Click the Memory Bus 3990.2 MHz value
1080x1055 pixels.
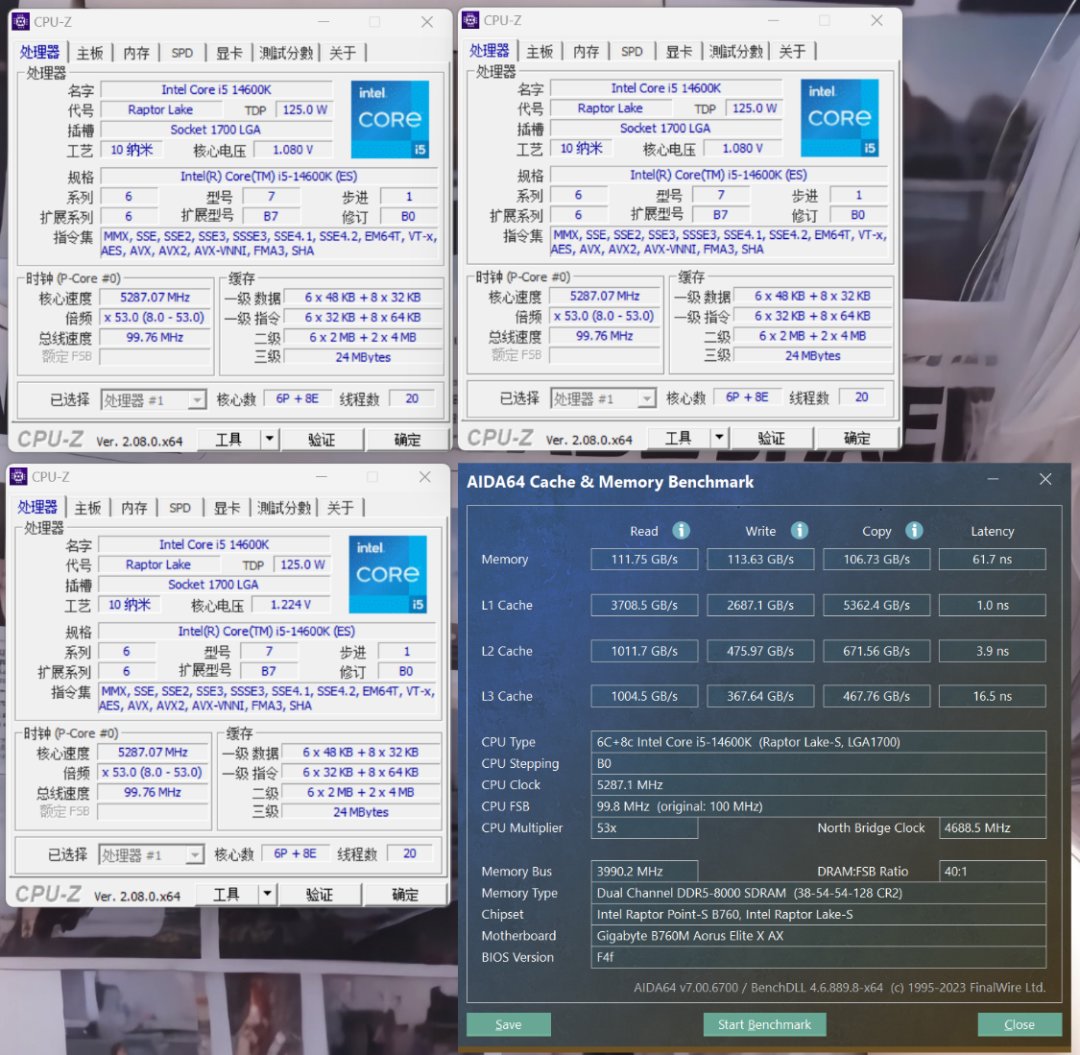coord(644,871)
